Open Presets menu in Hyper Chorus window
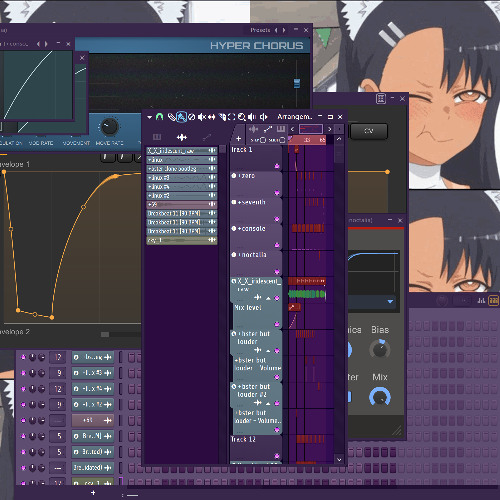500x500 pixels. click(260, 30)
